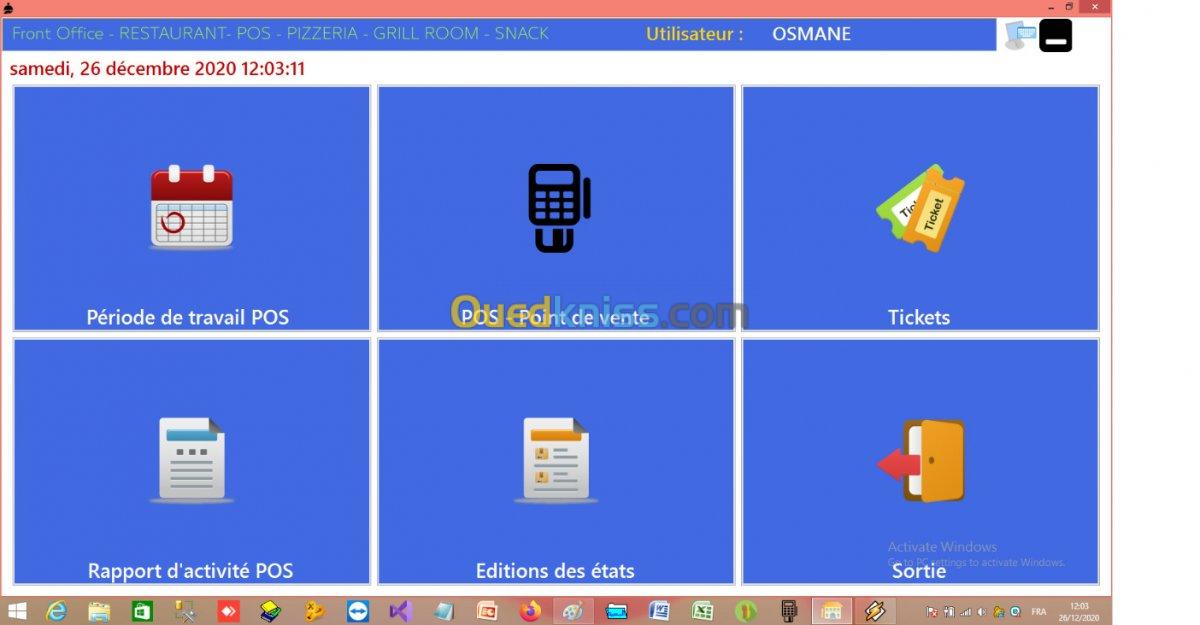This screenshot has width=1200, height=625.
Task: Launch Internet Explorer from the taskbar
Action: (x=56, y=611)
